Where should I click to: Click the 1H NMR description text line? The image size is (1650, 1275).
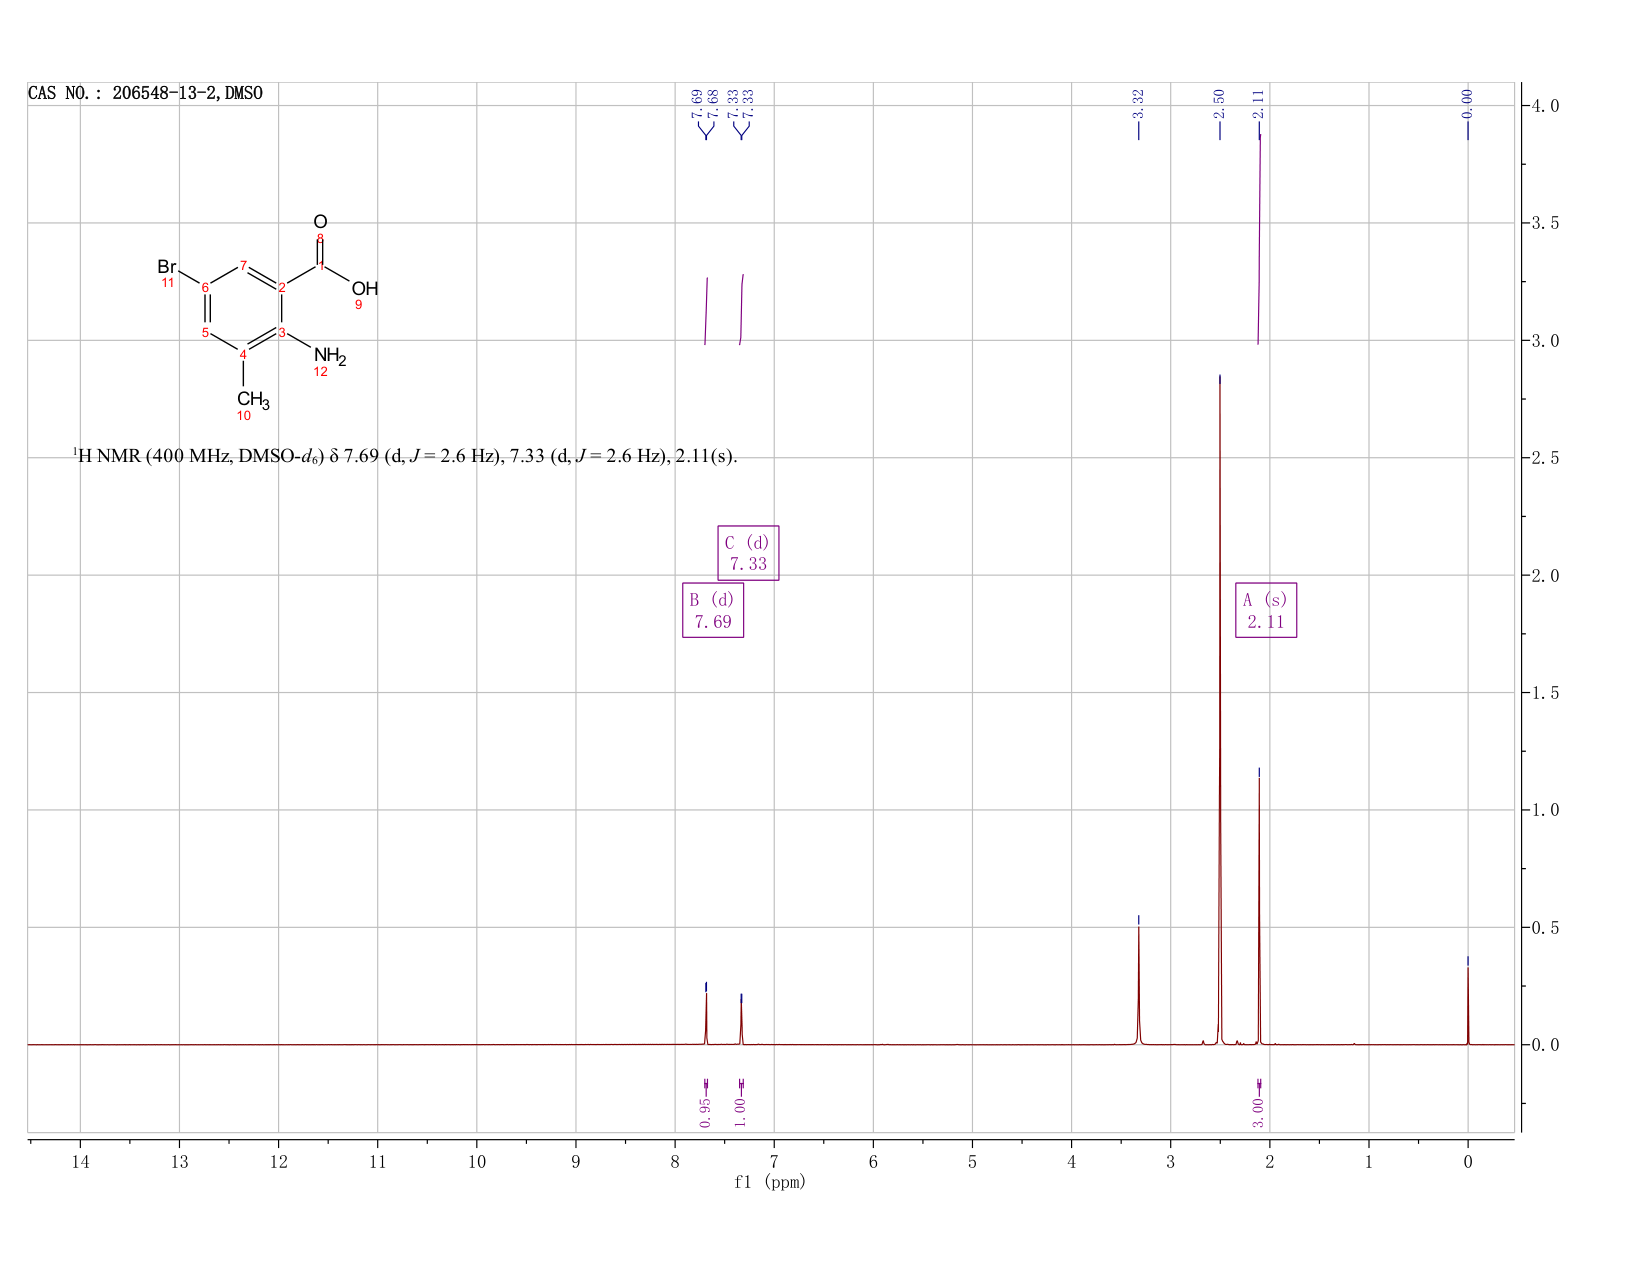click(x=405, y=456)
